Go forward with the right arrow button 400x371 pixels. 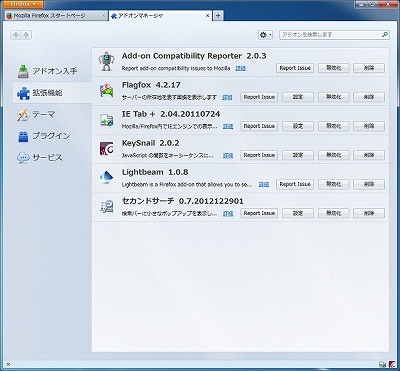(x=27, y=35)
